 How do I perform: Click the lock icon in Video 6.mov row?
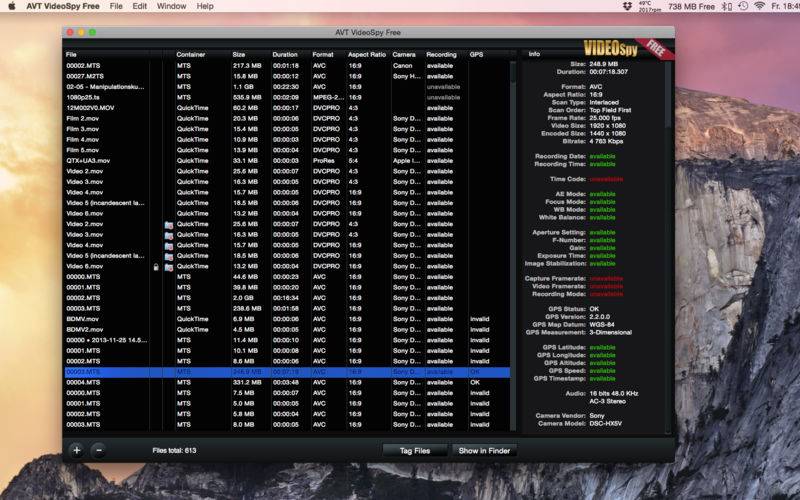pyautogui.click(x=156, y=267)
